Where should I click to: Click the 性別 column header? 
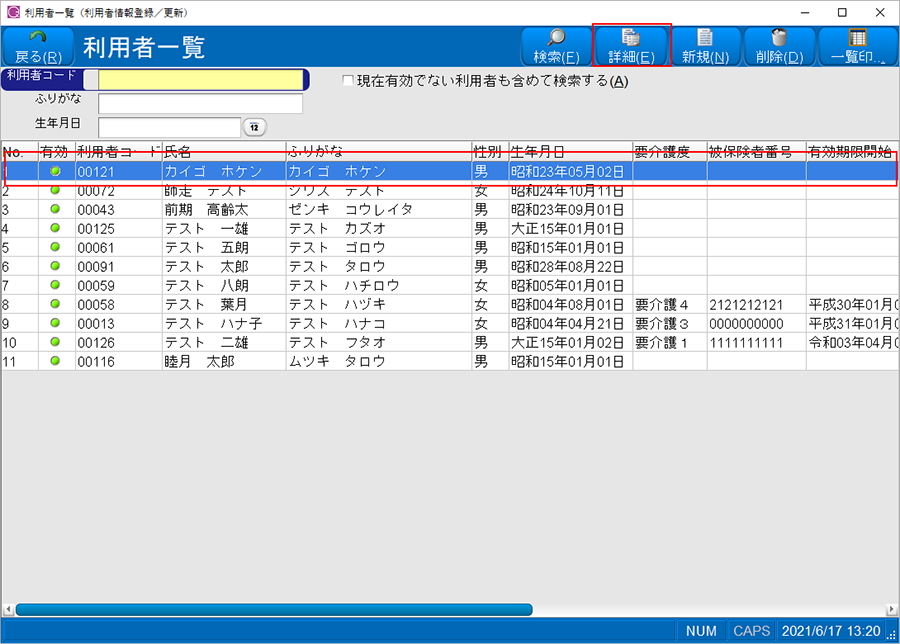tap(489, 152)
